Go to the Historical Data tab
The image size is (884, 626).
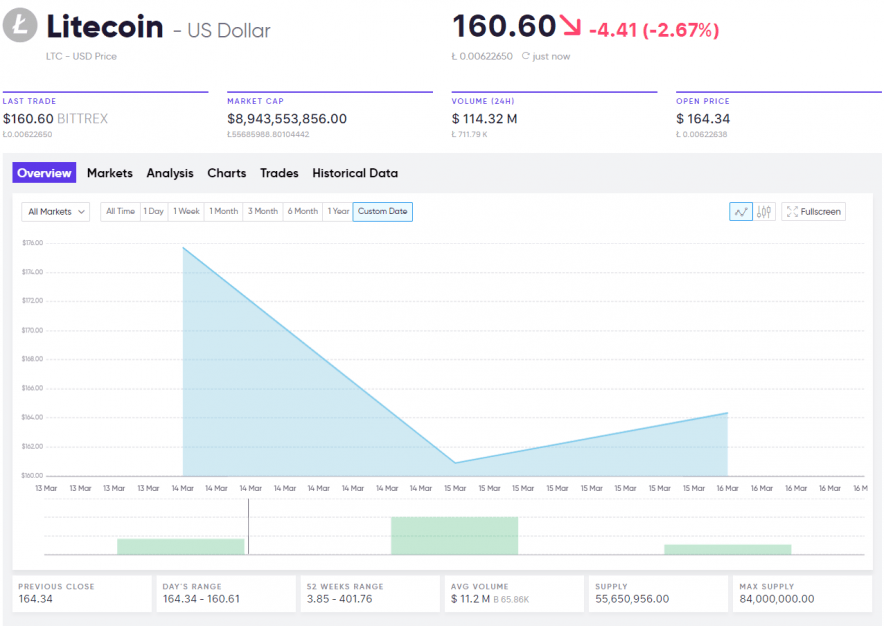coord(355,173)
